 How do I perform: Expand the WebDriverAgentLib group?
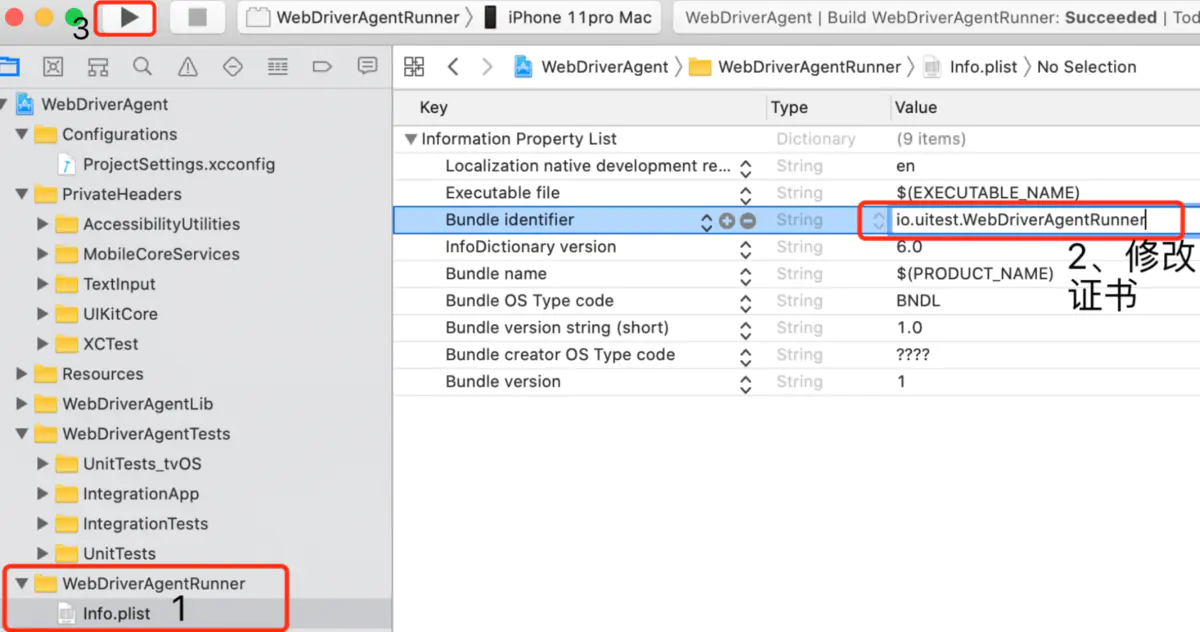22,404
